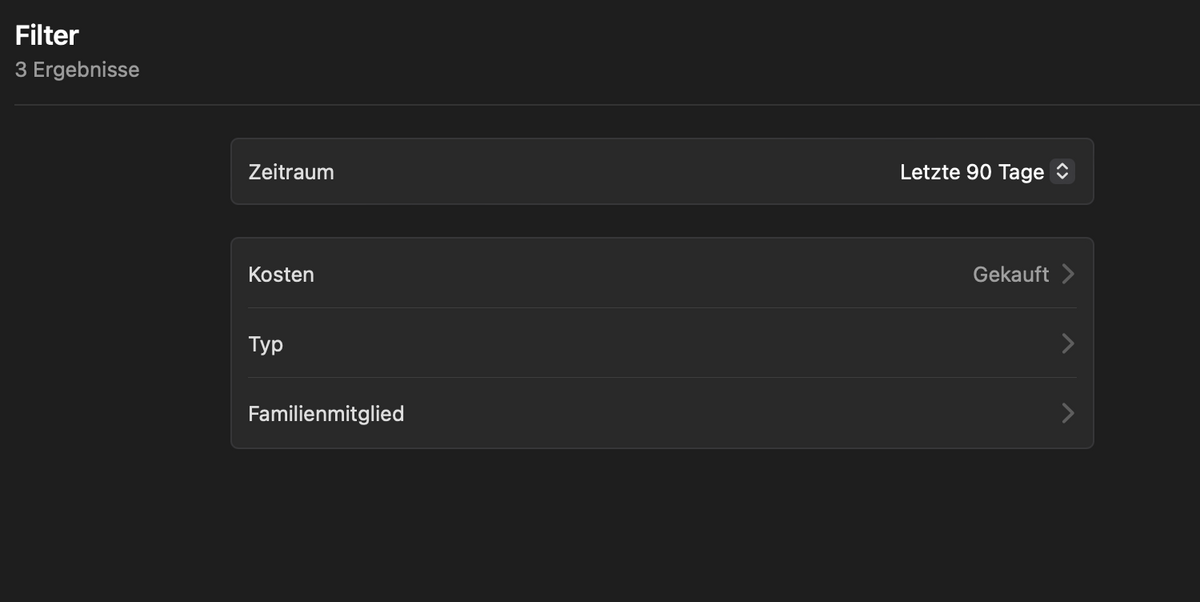Click empty middle of the Zeitraum row

point(615,172)
